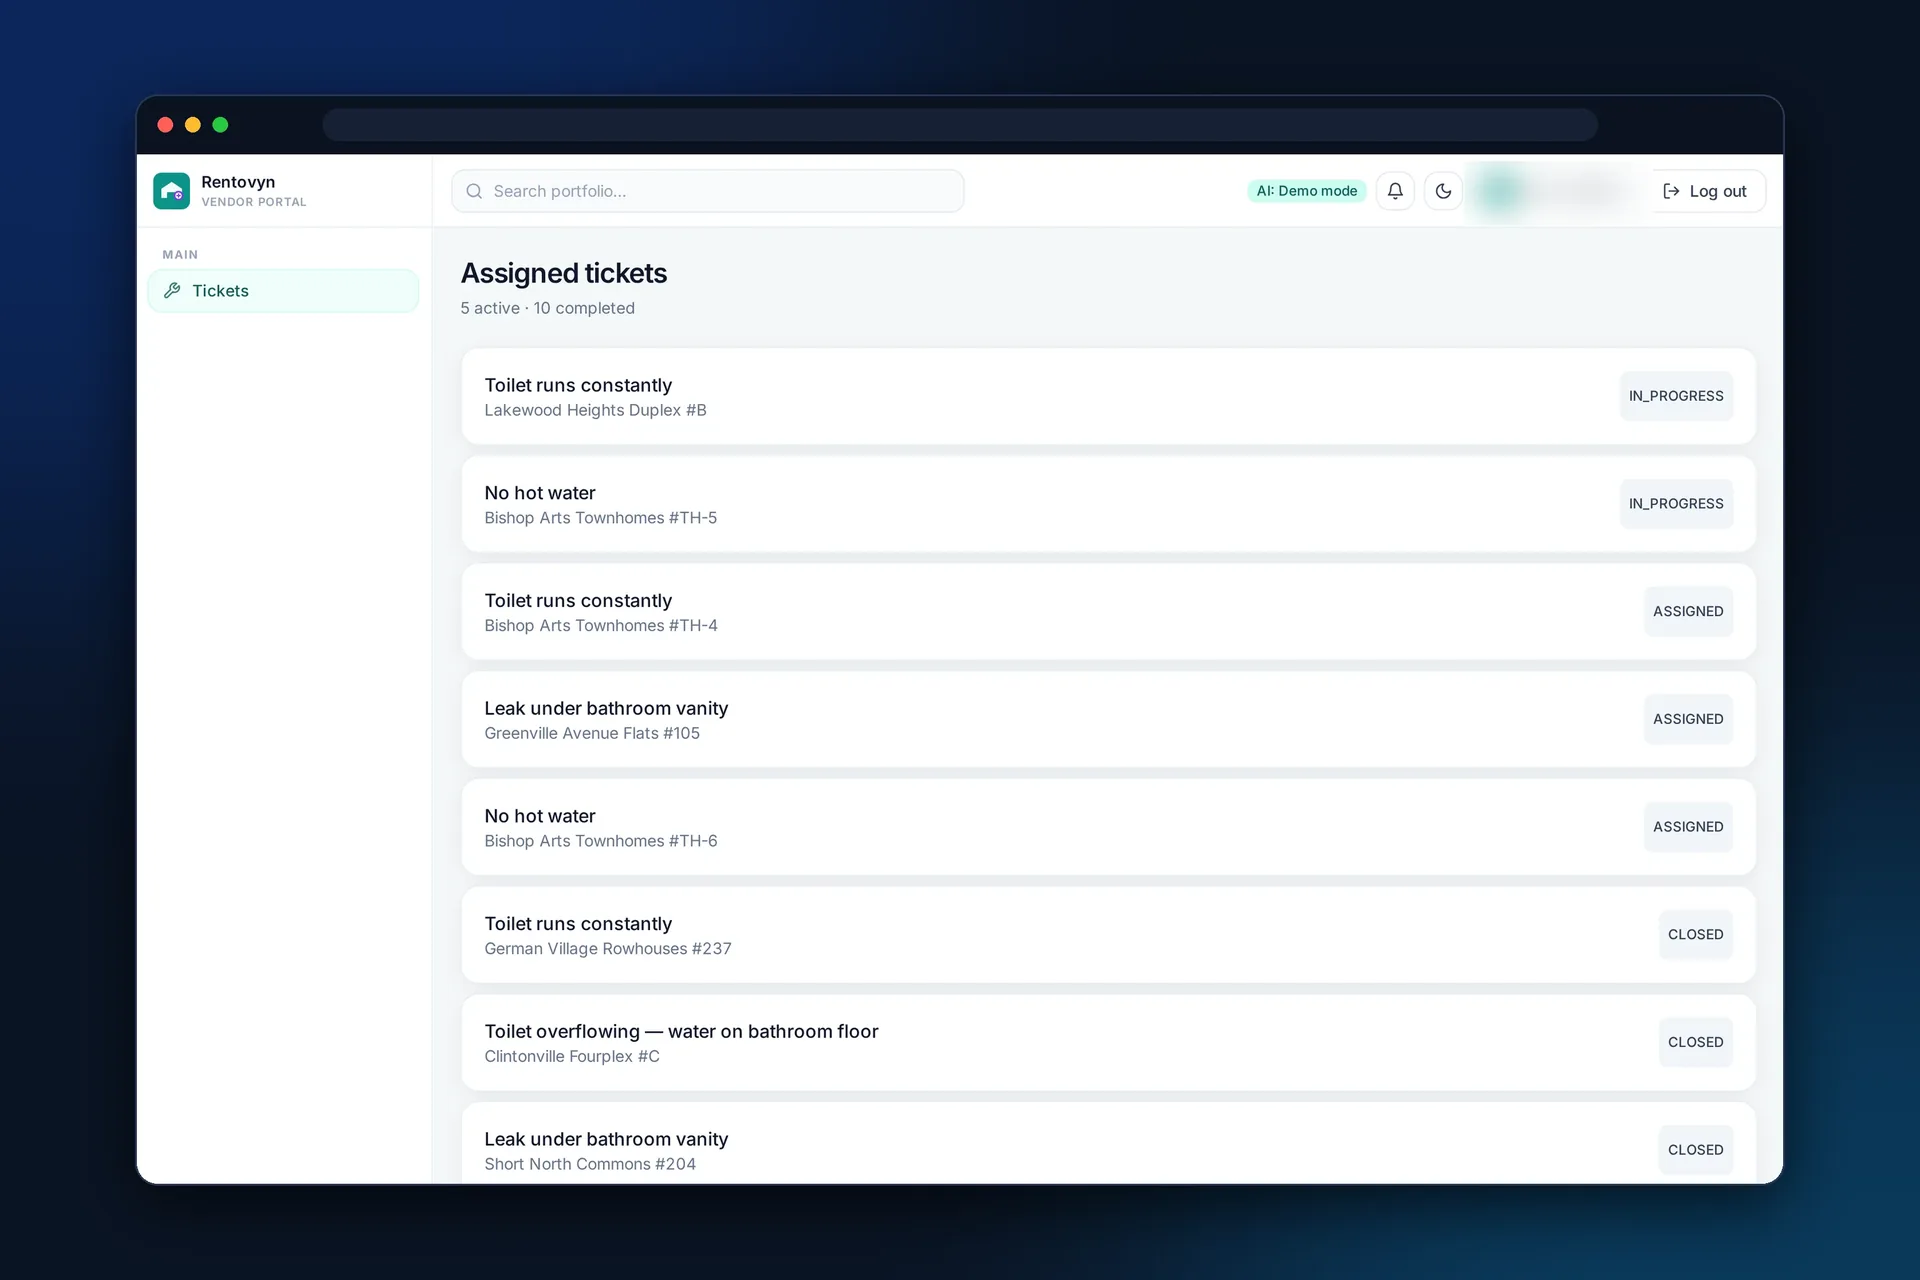Open Greenville Avenue Flats #105 ticket
Viewport: 1920px width, 1280px height.
pyautogui.click(x=1108, y=719)
